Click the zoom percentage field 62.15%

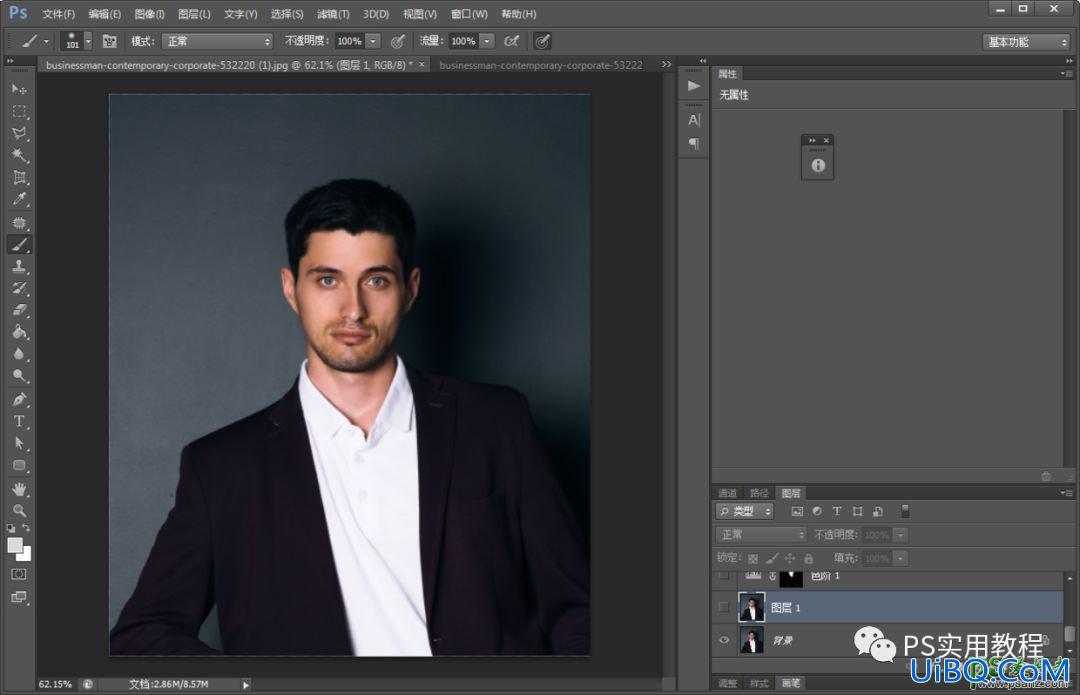tap(55, 684)
